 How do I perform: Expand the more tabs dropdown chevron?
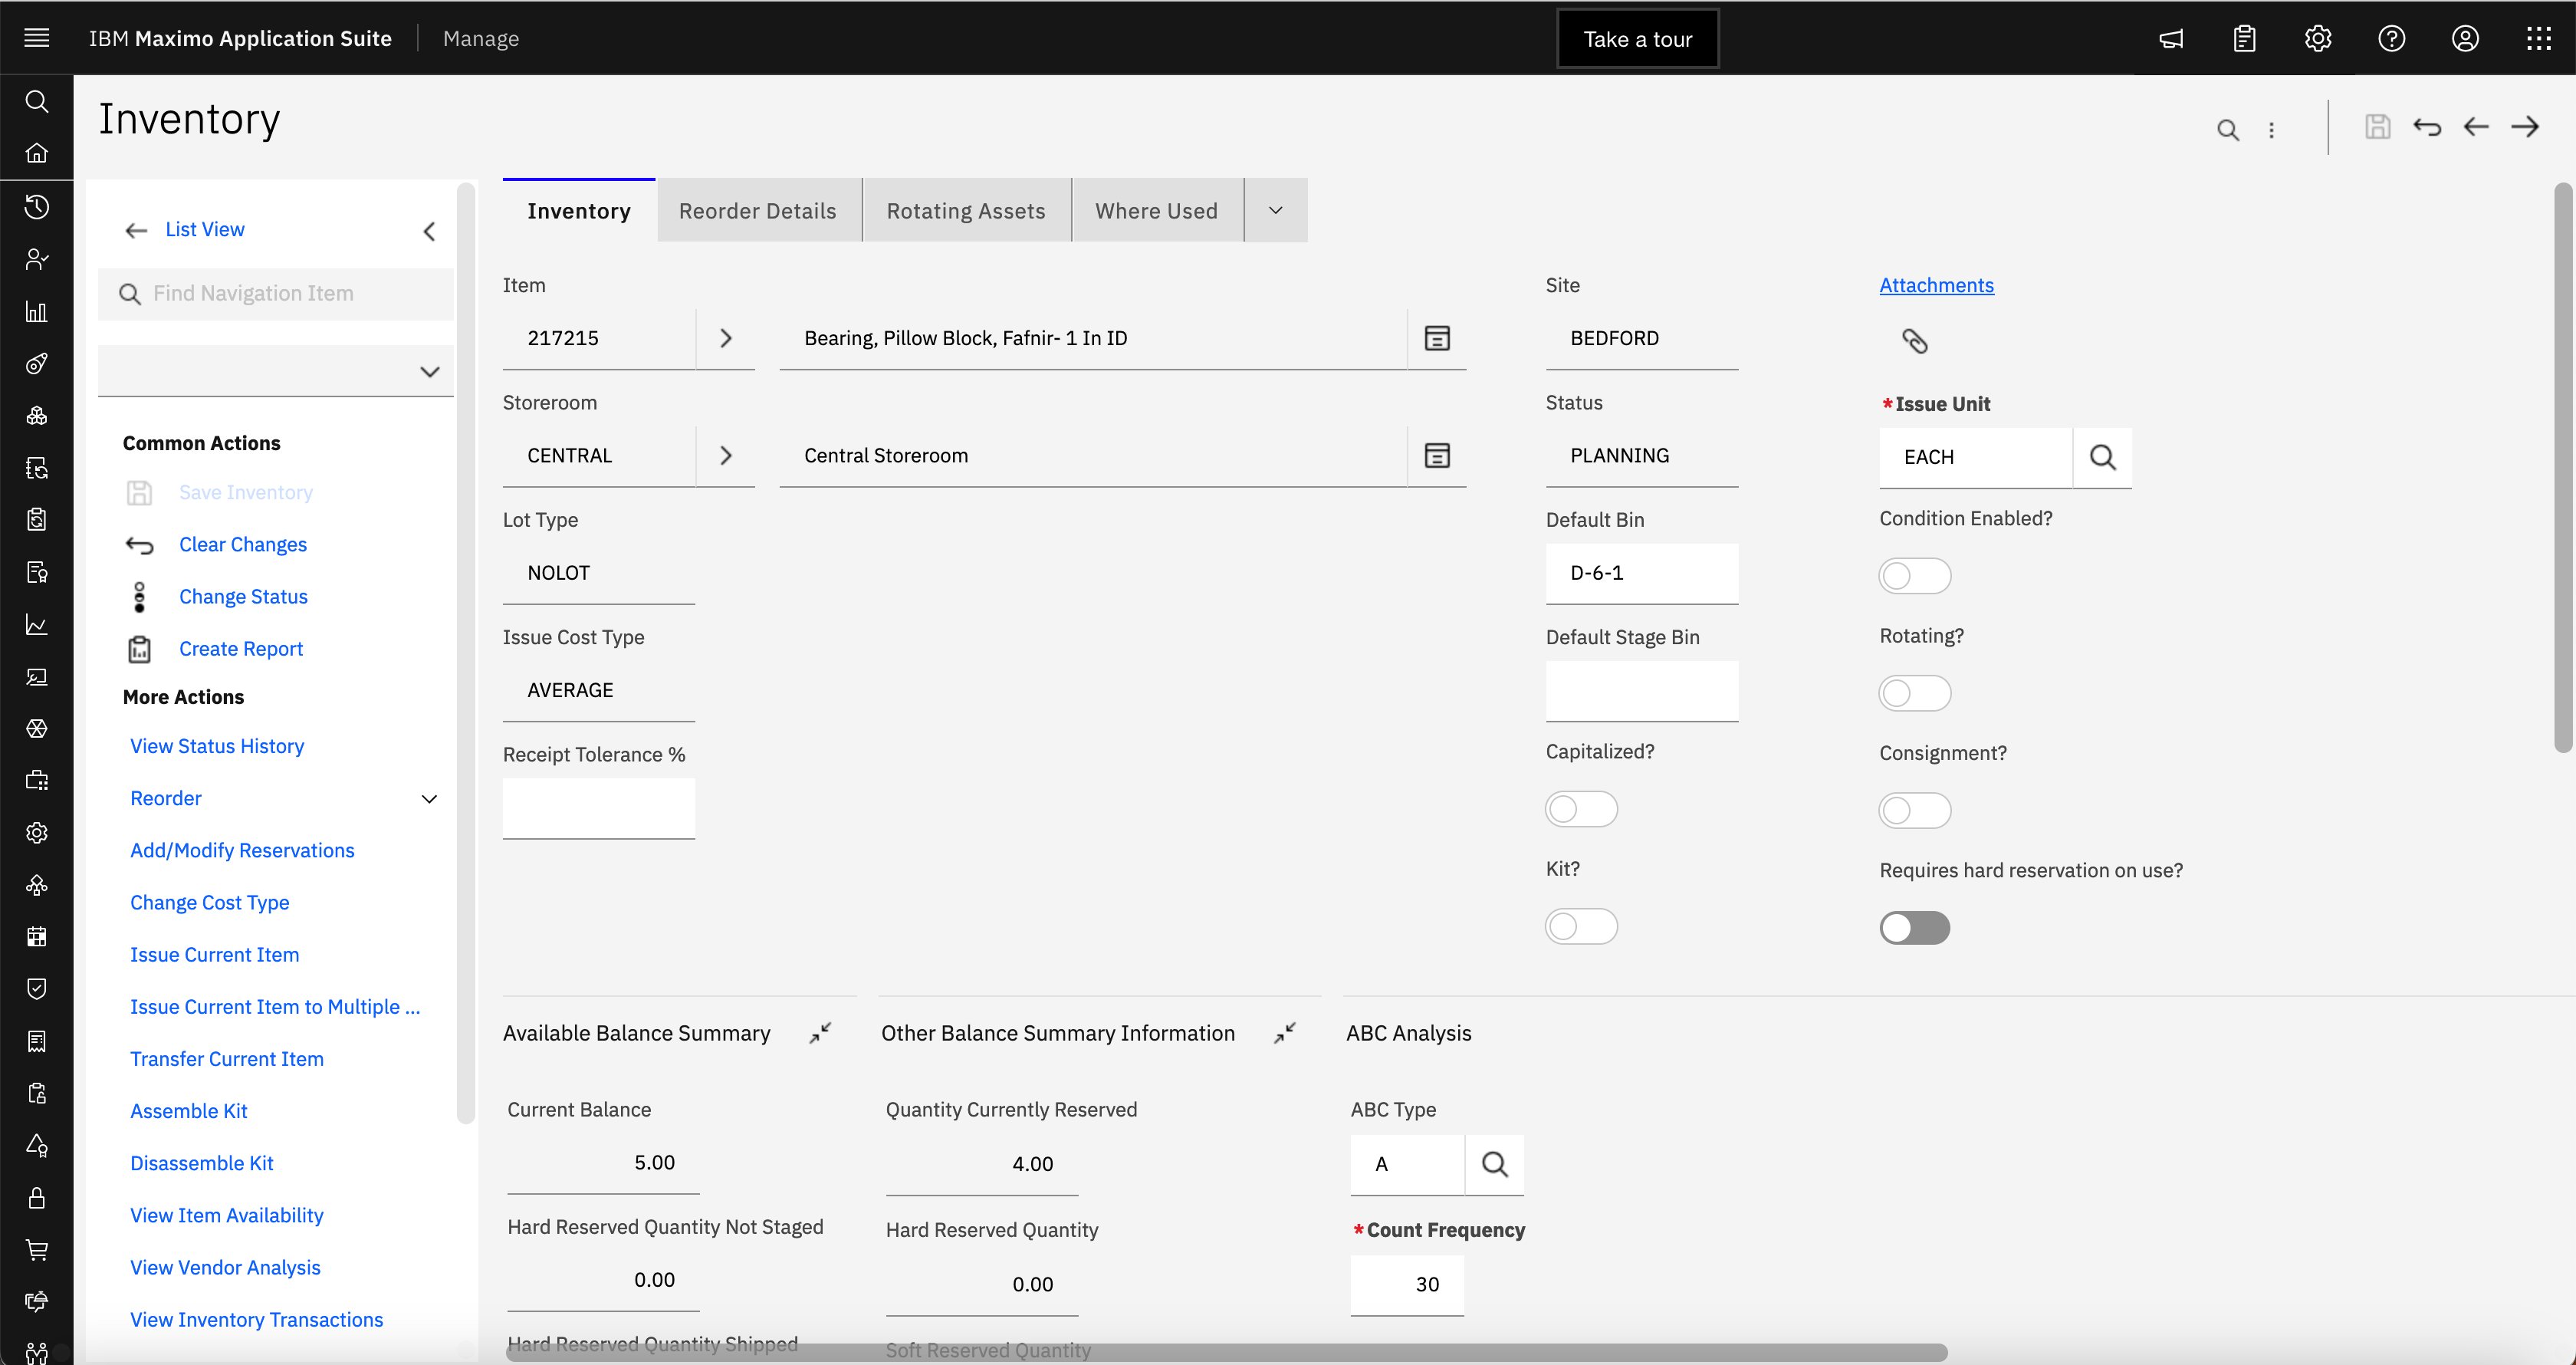click(1275, 210)
